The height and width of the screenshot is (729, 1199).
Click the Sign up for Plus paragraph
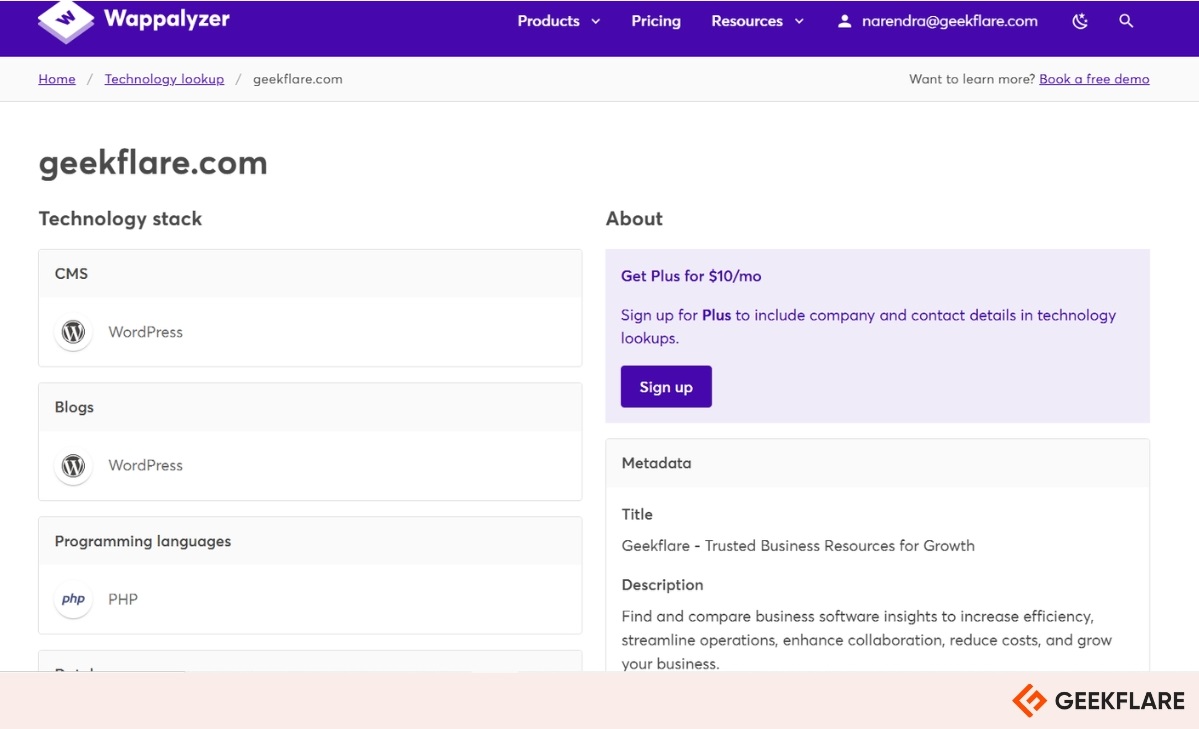pos(868,327)
